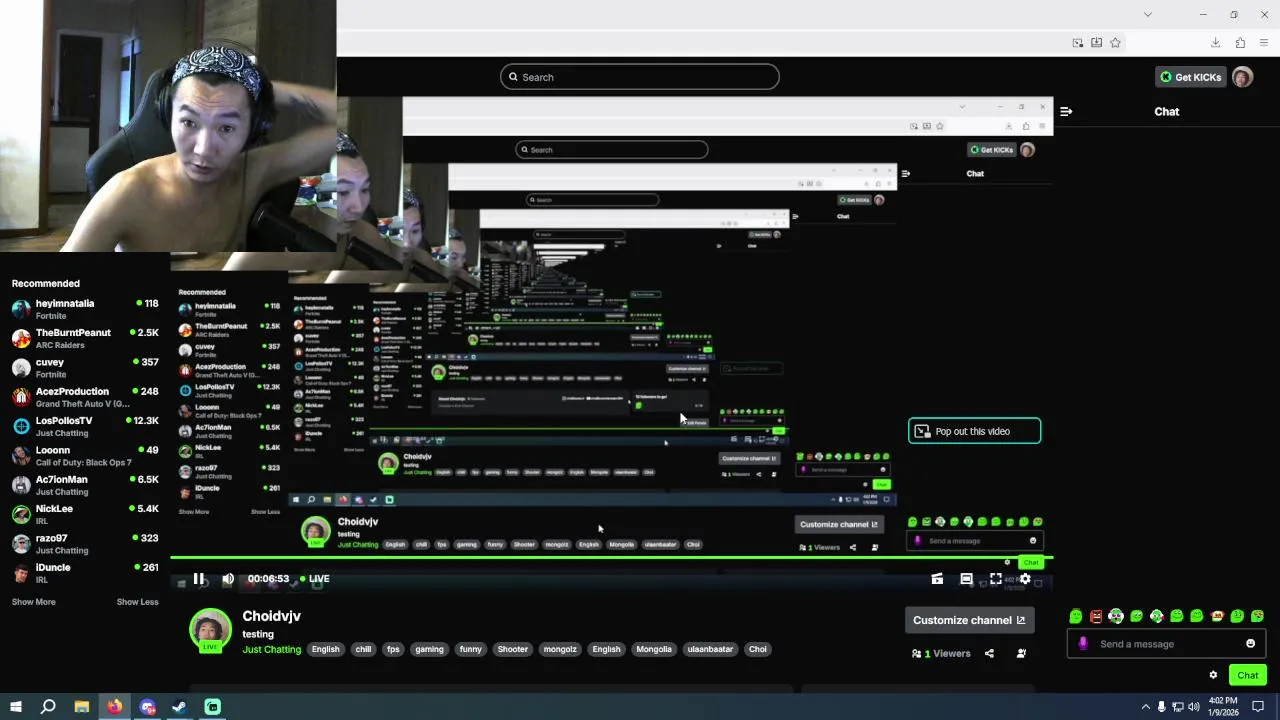Insert the red angry emote
This screenshot has width=1280, height=720.
pos(1096,616)
